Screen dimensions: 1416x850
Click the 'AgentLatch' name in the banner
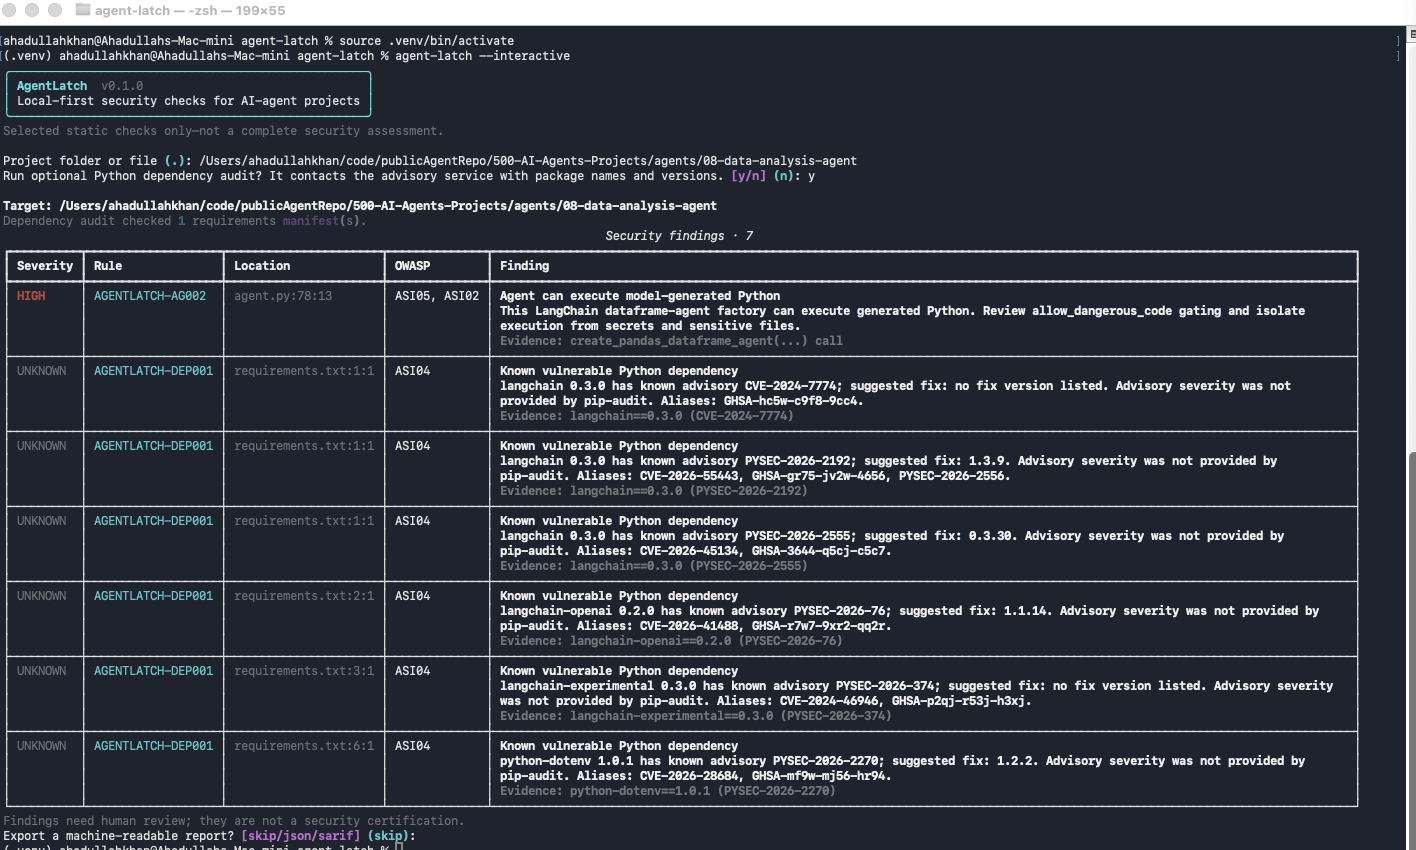click(x=52, y=86)
